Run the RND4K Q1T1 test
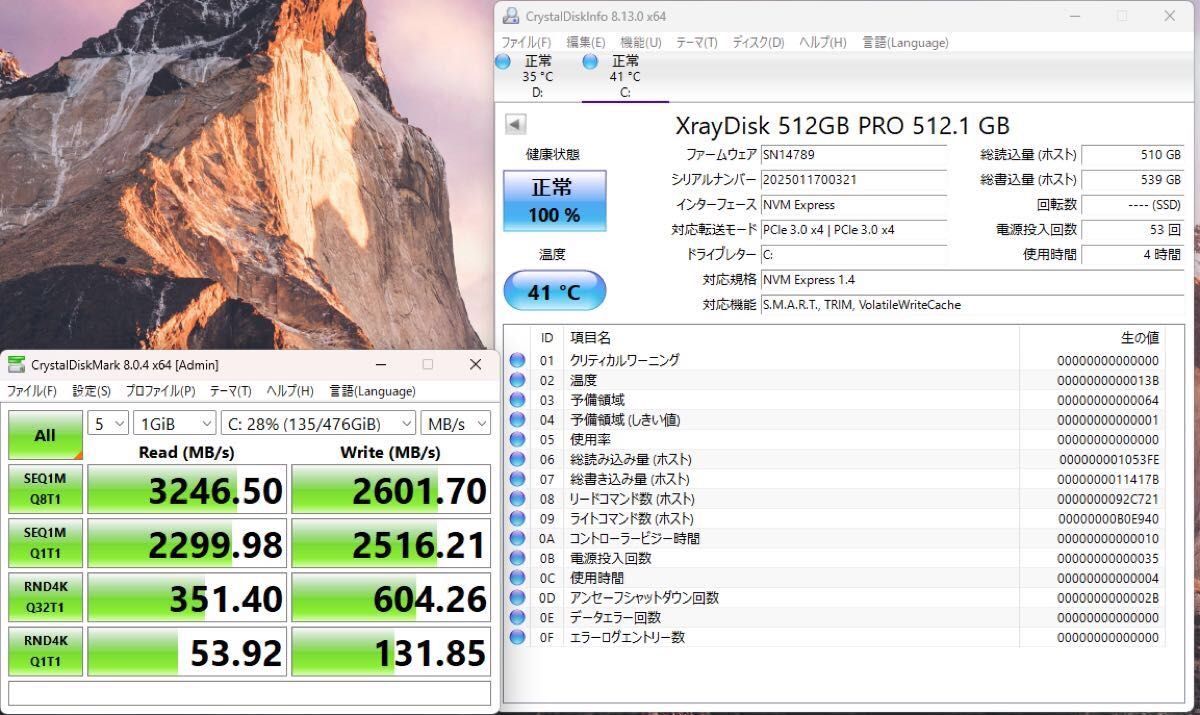This screenshot has height=715, width=1200. pyautogui.click(x=45, y=651)
